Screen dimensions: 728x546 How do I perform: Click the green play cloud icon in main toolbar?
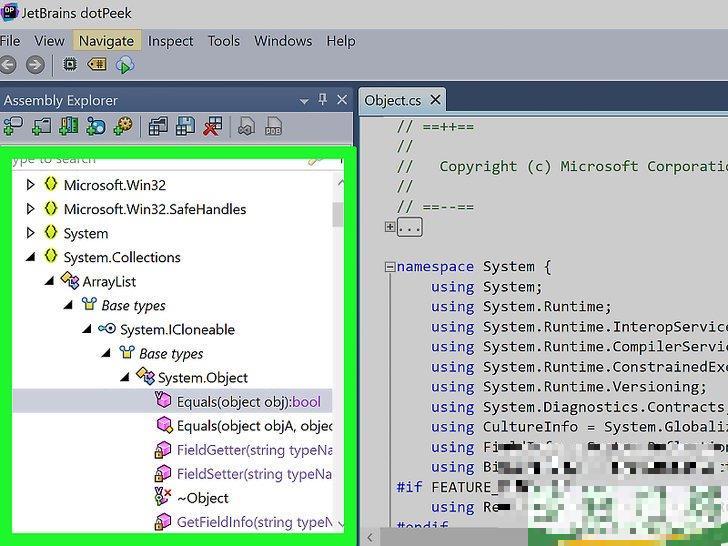tap(125, 65)
